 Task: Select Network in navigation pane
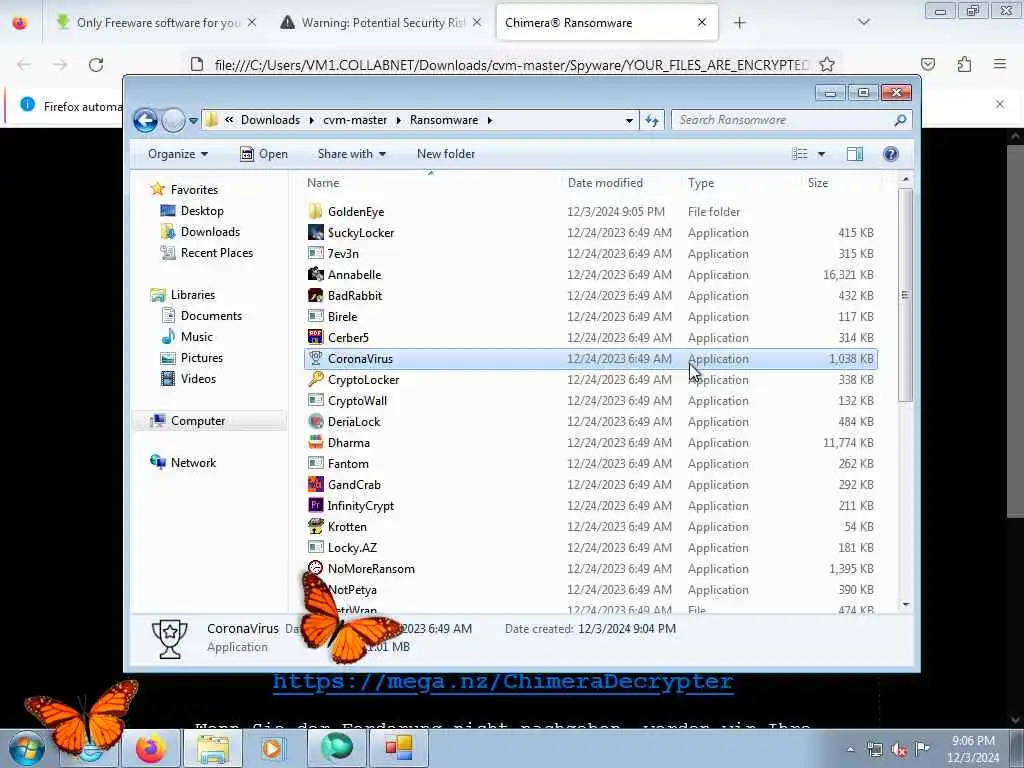pos(183,462)
